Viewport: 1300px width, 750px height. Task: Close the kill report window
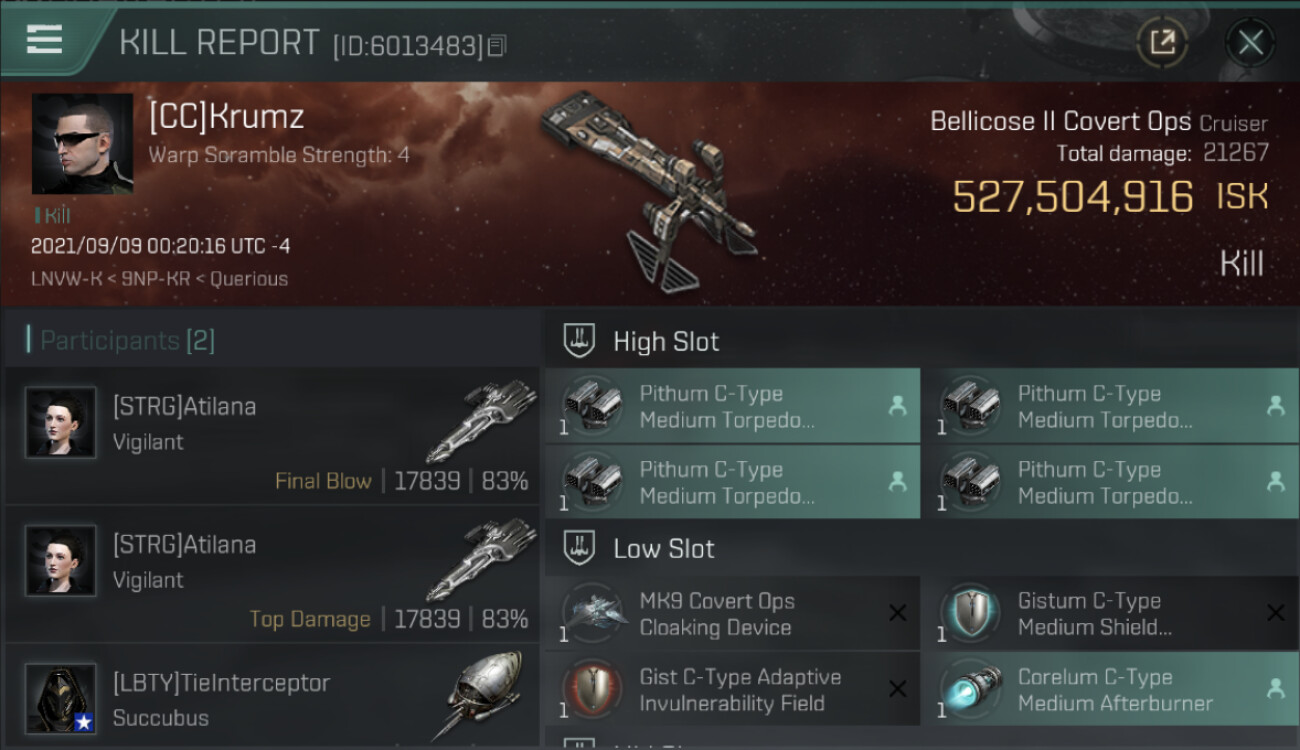click(1250, 42)
